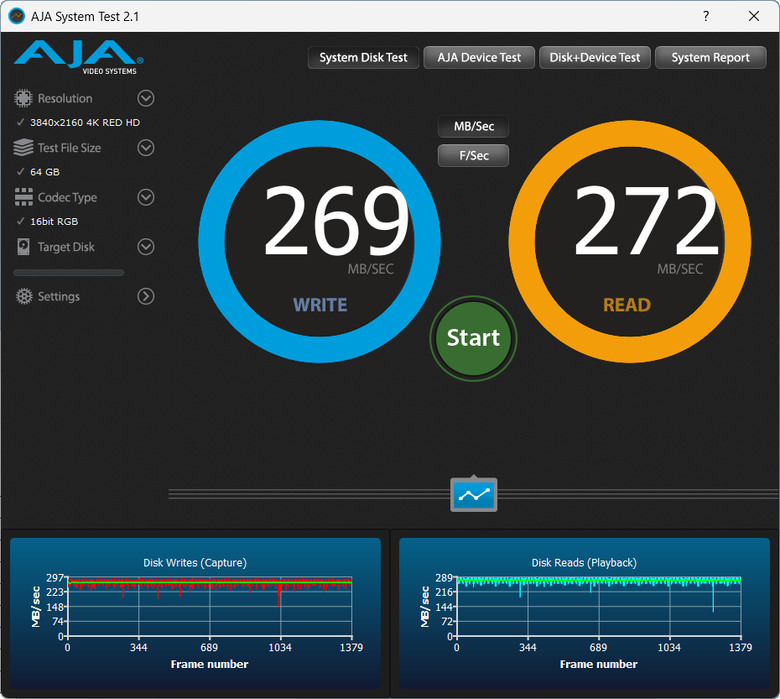
Task: Start the disk test
Action: coord(474,338)
